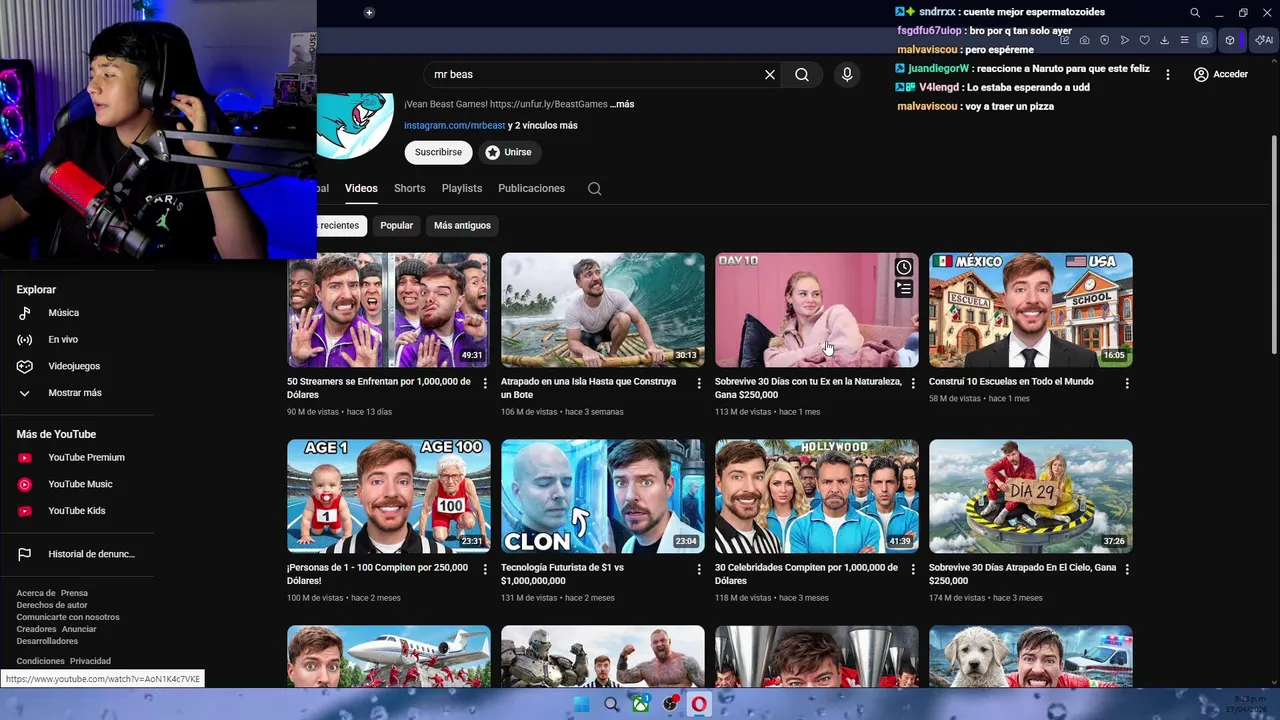Image resolution: width=1280 pixels, height=720 pixels.
Task: Open Opera AI assistant button
Action: click(x=1264, y=40)
